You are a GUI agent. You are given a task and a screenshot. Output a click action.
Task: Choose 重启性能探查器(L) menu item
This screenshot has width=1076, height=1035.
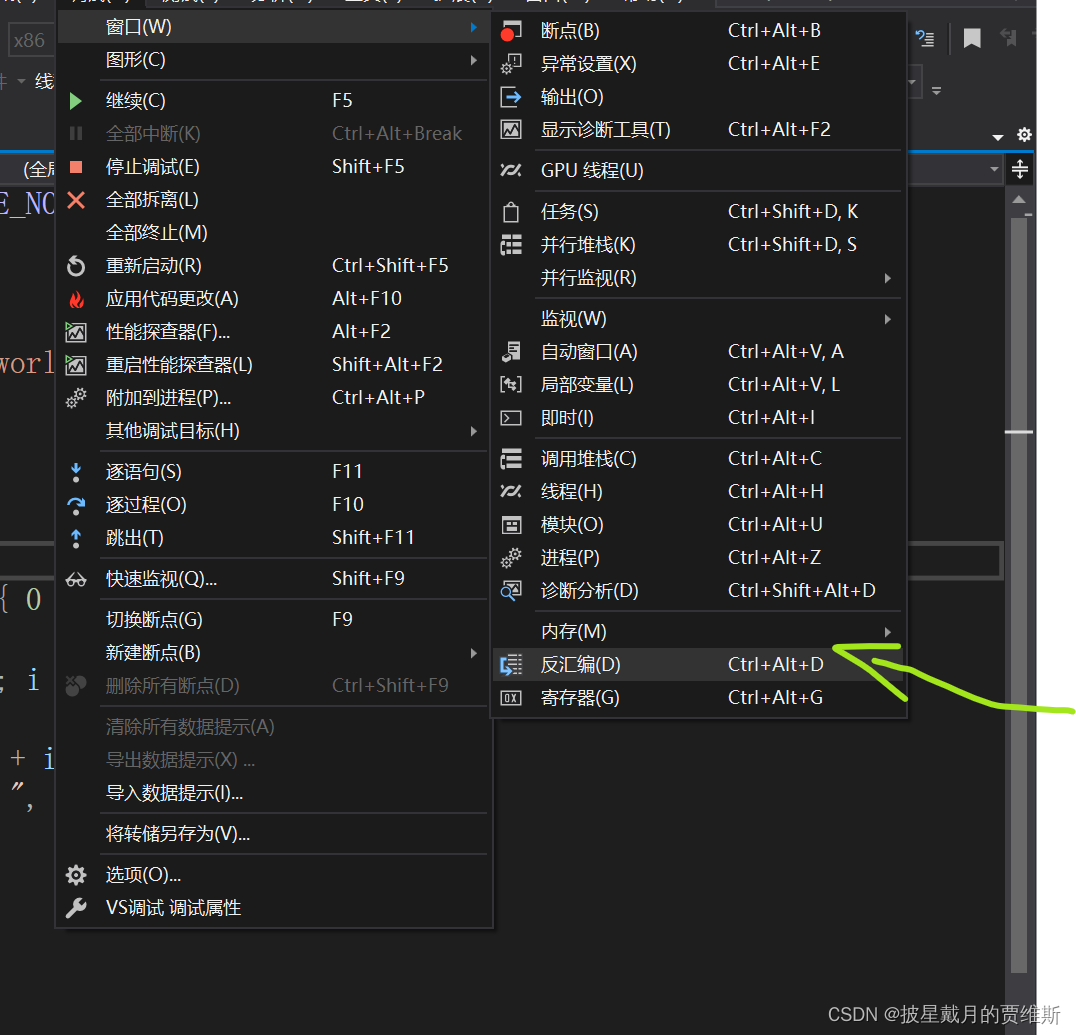(x=274, y=364)
